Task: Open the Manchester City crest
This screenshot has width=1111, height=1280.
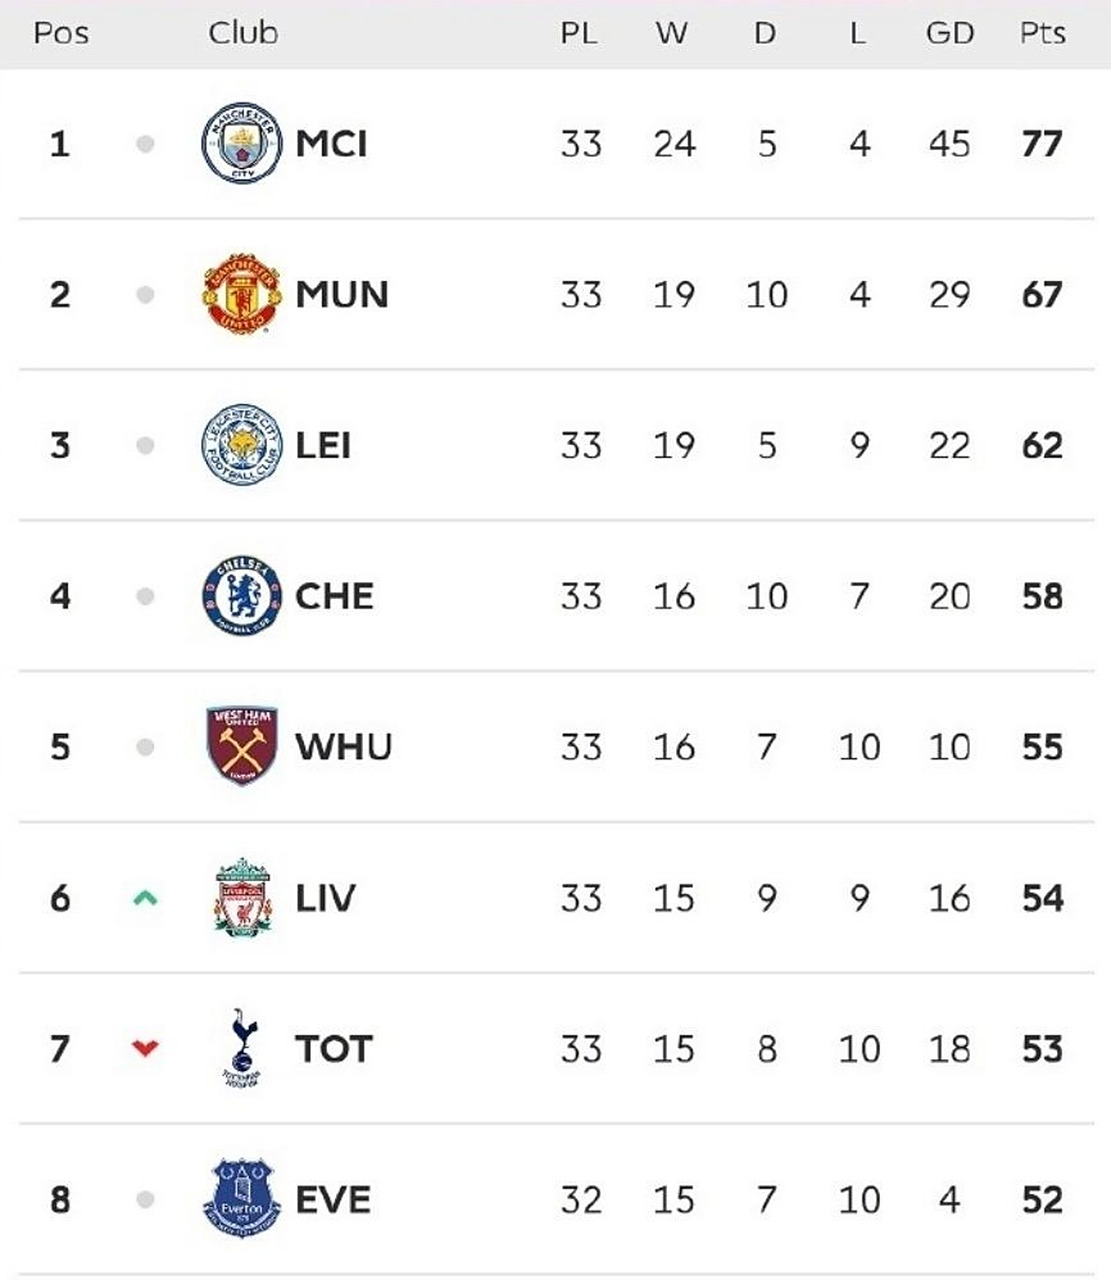Action: point(242,143)
